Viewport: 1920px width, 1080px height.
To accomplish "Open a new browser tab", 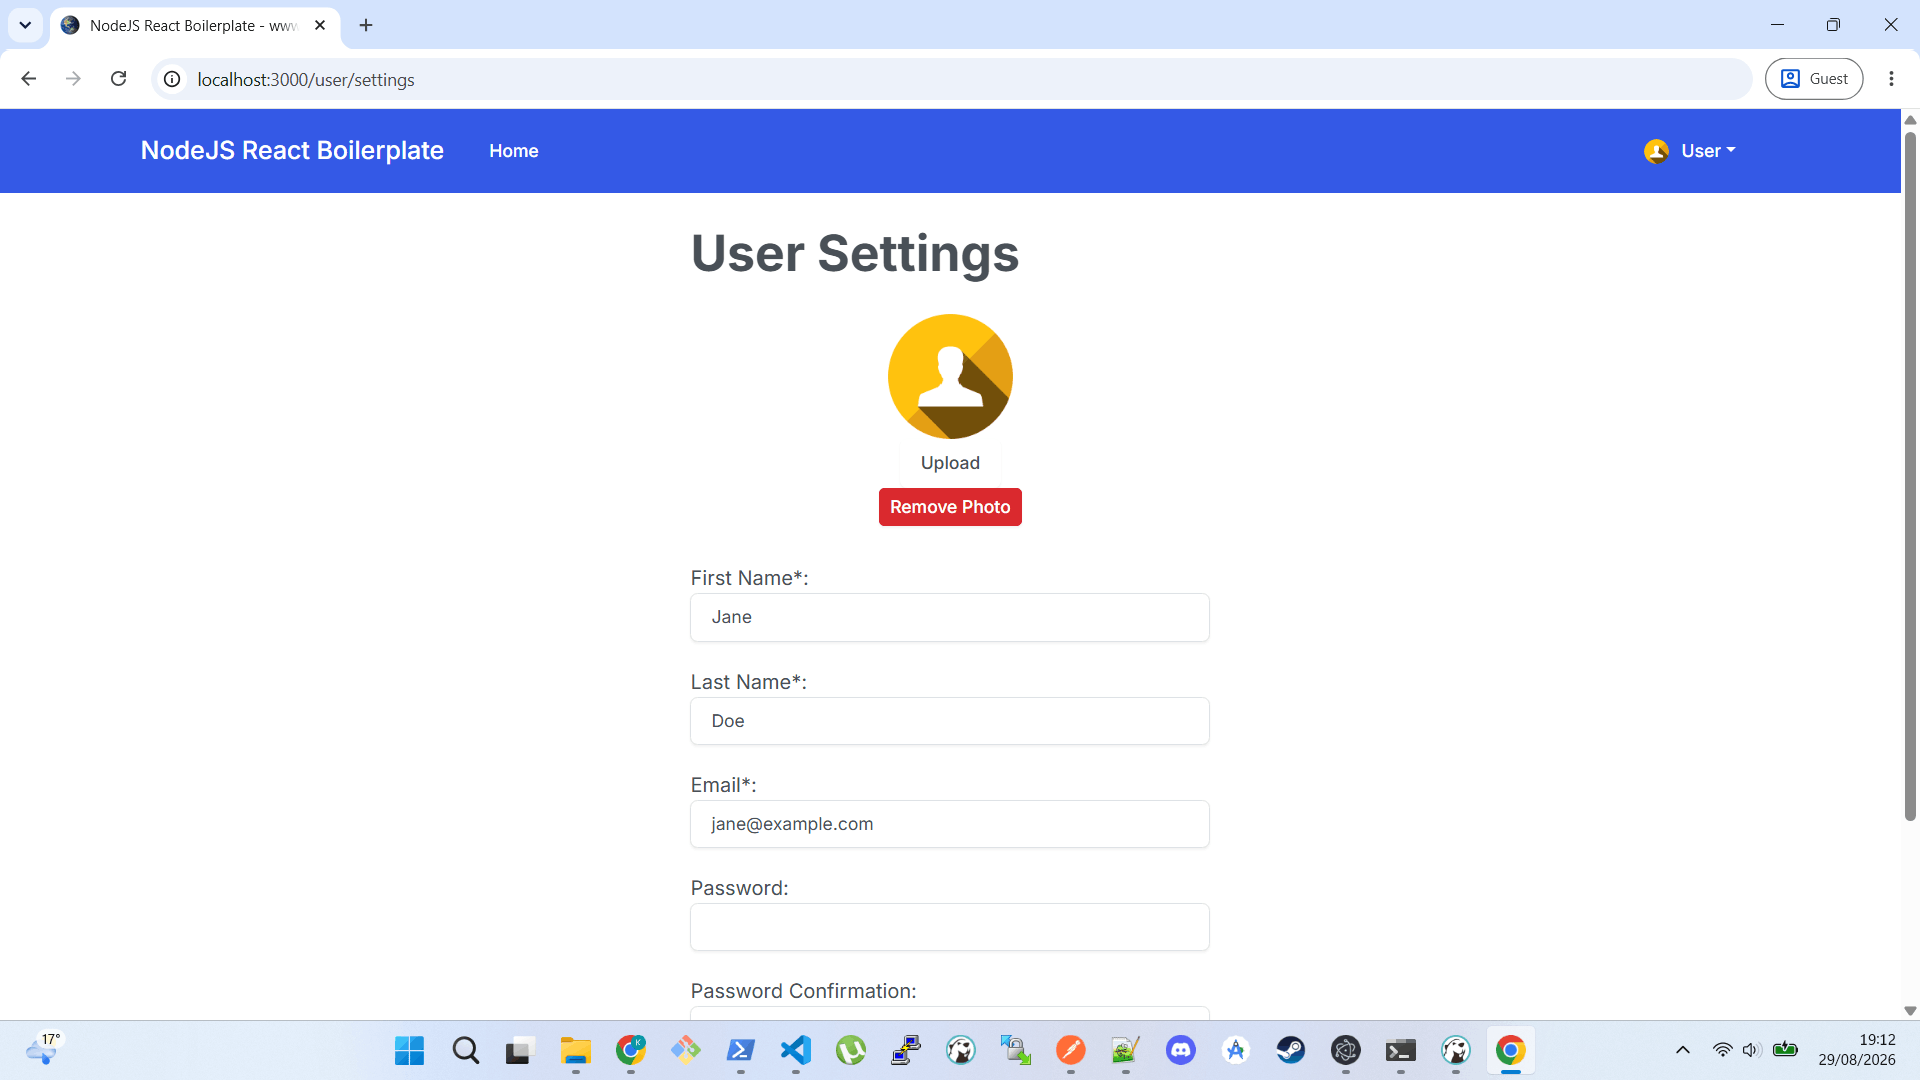I will 366,25.
